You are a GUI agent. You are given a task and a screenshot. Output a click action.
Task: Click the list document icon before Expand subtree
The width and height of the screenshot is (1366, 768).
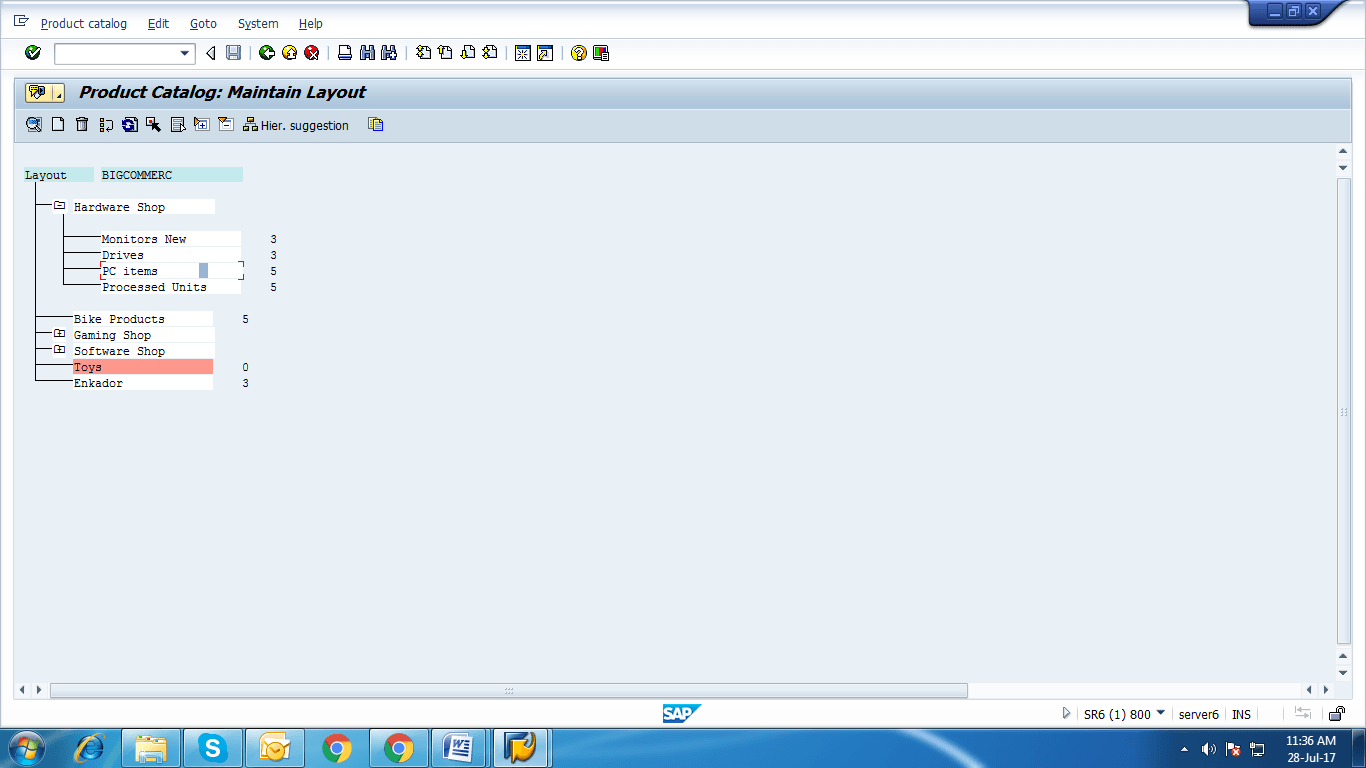178,124
